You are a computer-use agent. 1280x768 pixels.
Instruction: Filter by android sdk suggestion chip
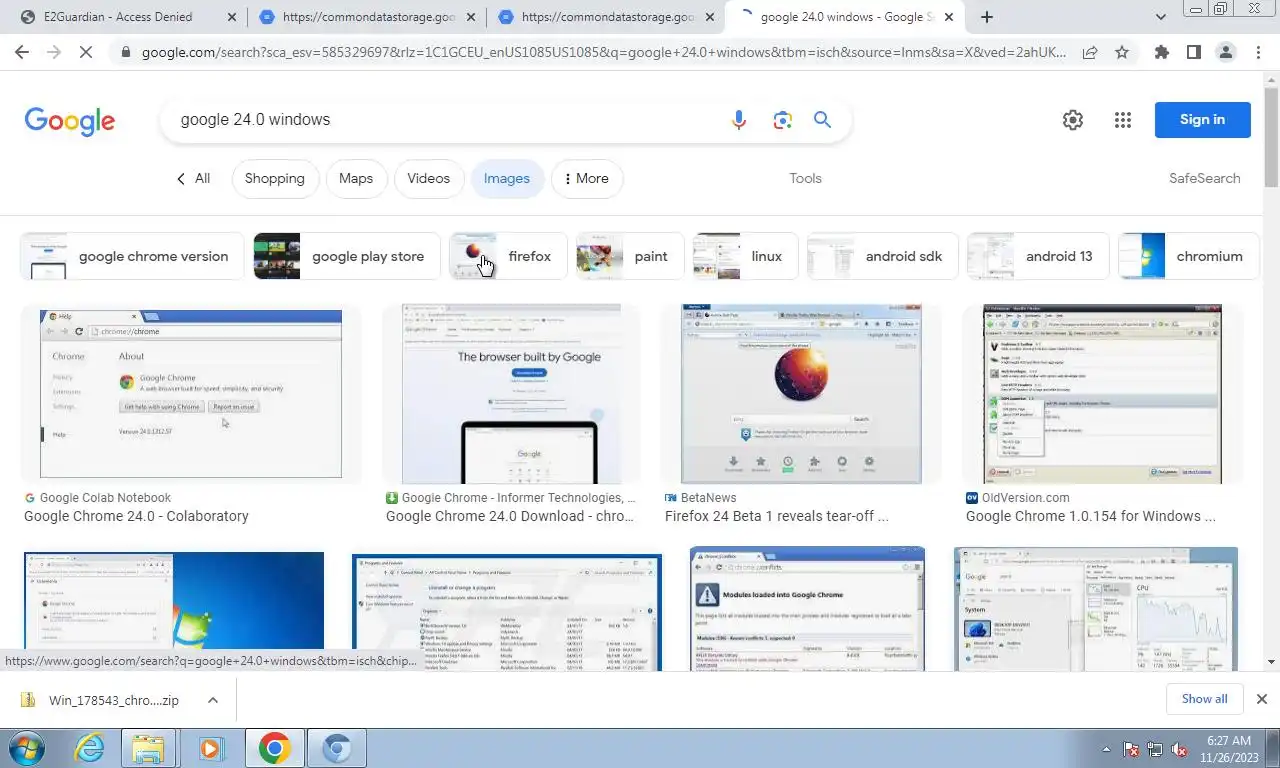[x=883, y=257]
